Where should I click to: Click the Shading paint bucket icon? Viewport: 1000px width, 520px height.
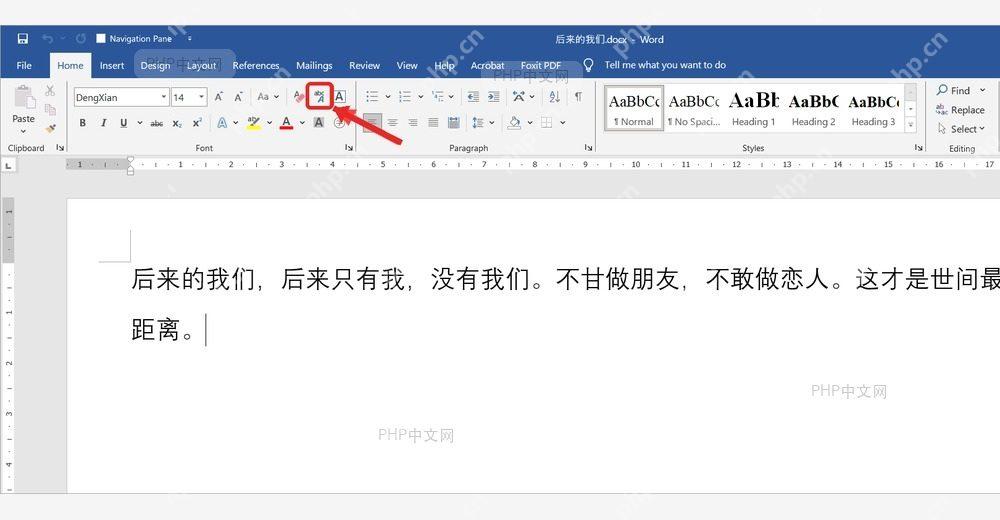click(x=514, y=123)
